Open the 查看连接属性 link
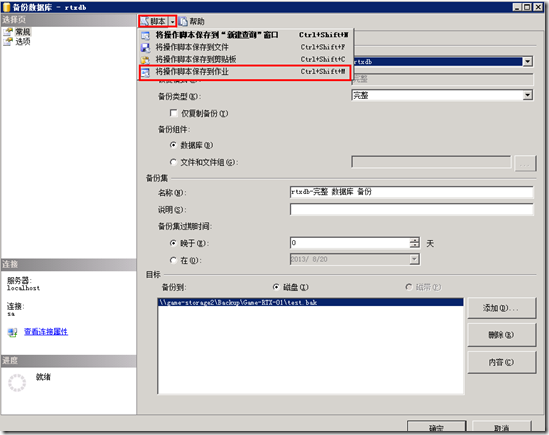 (x=46, y=332)
